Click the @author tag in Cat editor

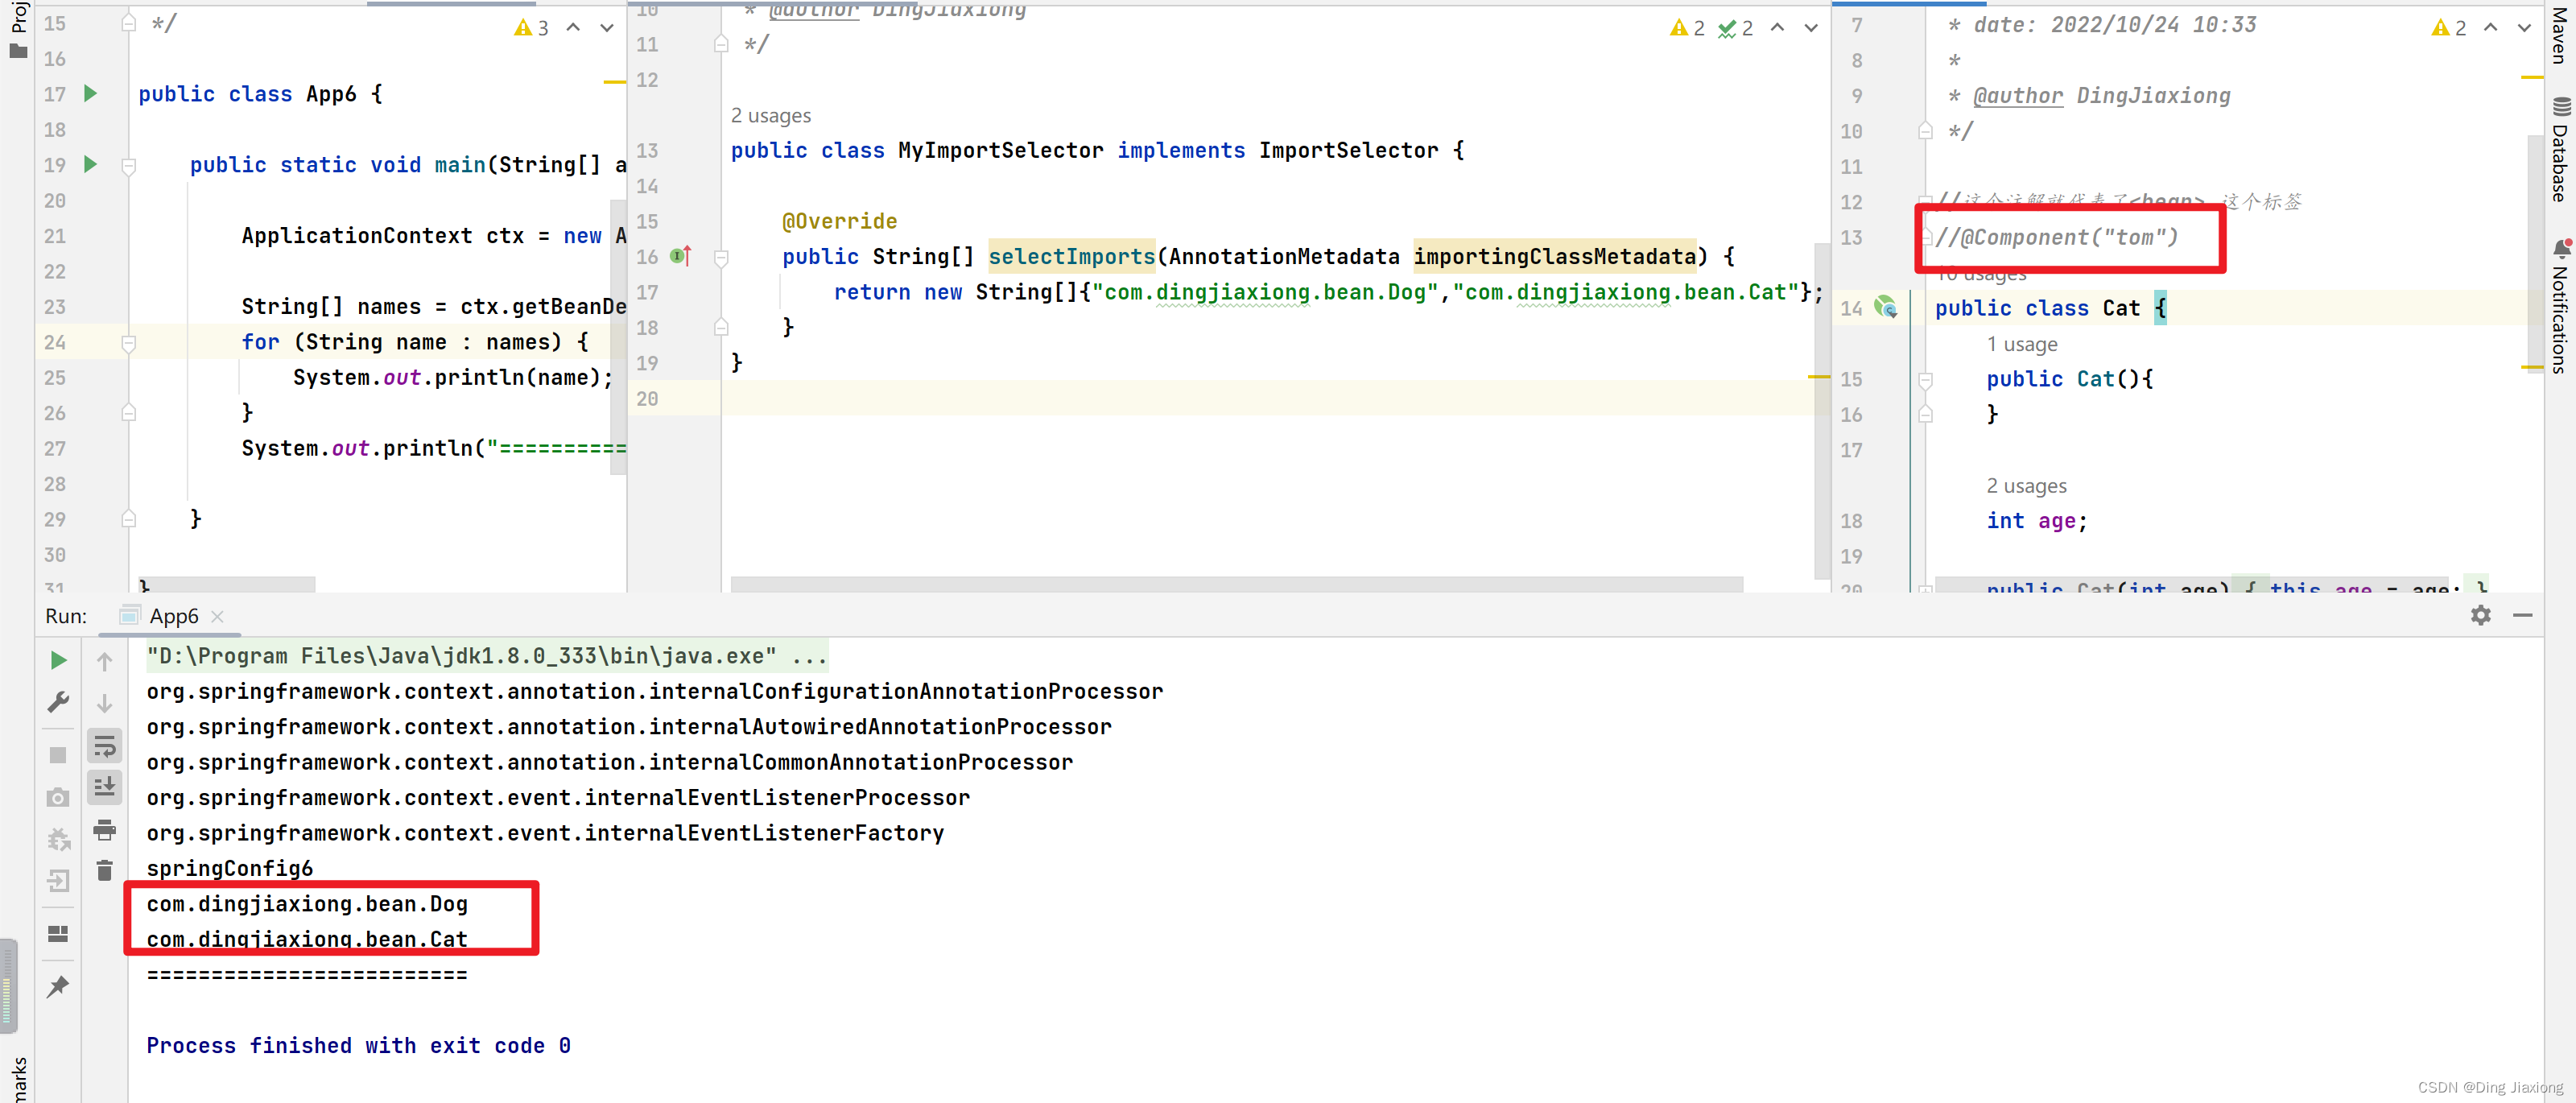(2017, 96)
